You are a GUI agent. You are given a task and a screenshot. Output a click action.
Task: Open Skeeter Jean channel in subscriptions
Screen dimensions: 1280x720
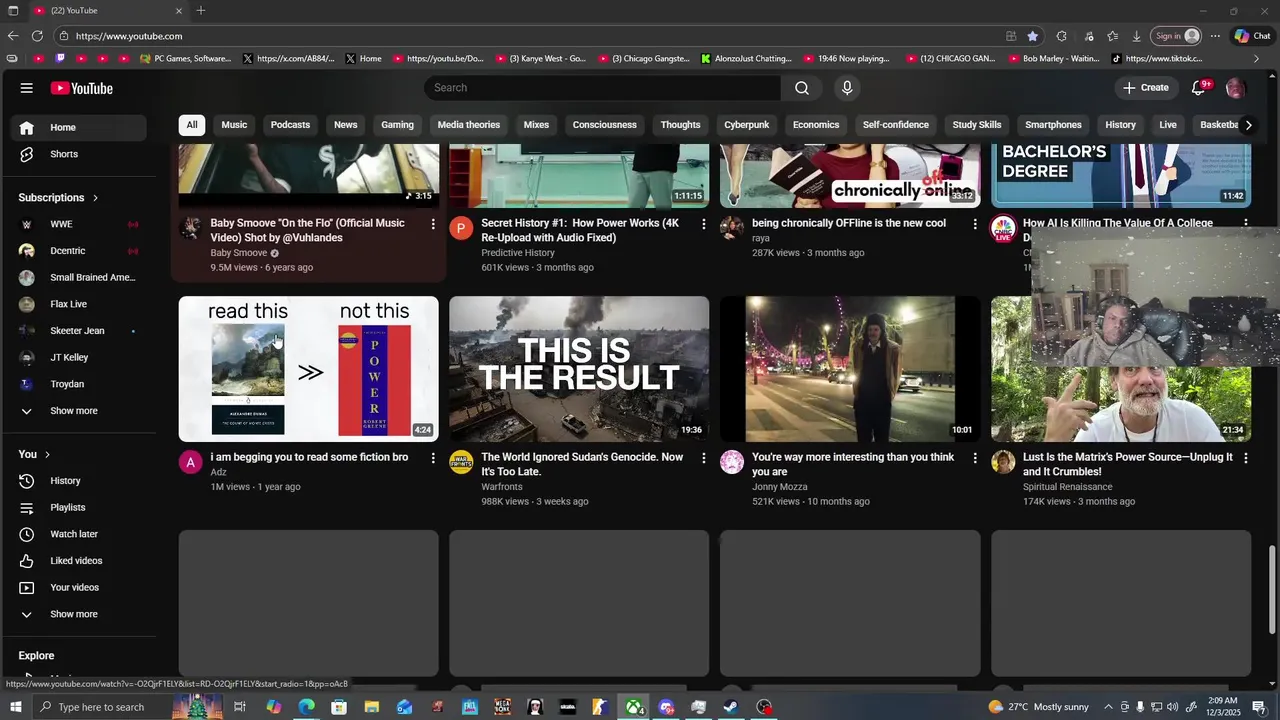pos(78,331)
